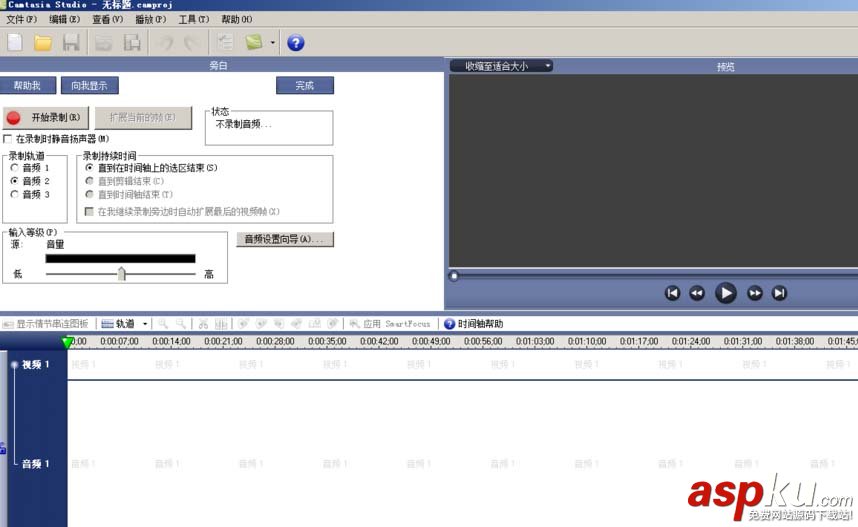Open the 收缩至适合大小 preview size dropdown

501,66
